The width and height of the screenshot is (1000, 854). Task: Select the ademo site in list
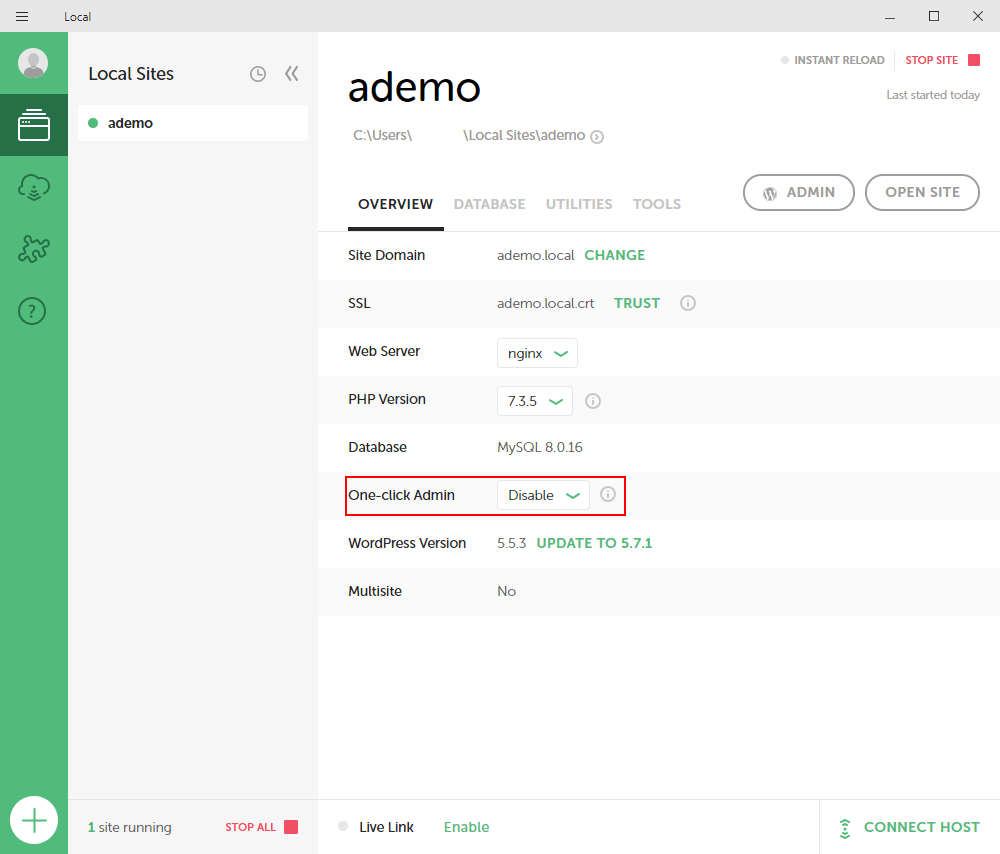(x=193, y=123)
